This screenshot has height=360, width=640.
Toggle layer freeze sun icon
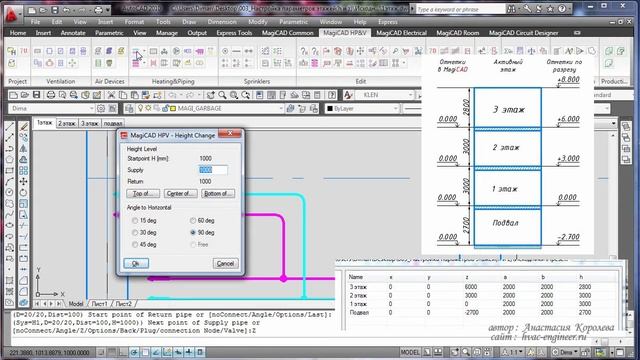tap(149, 109)
